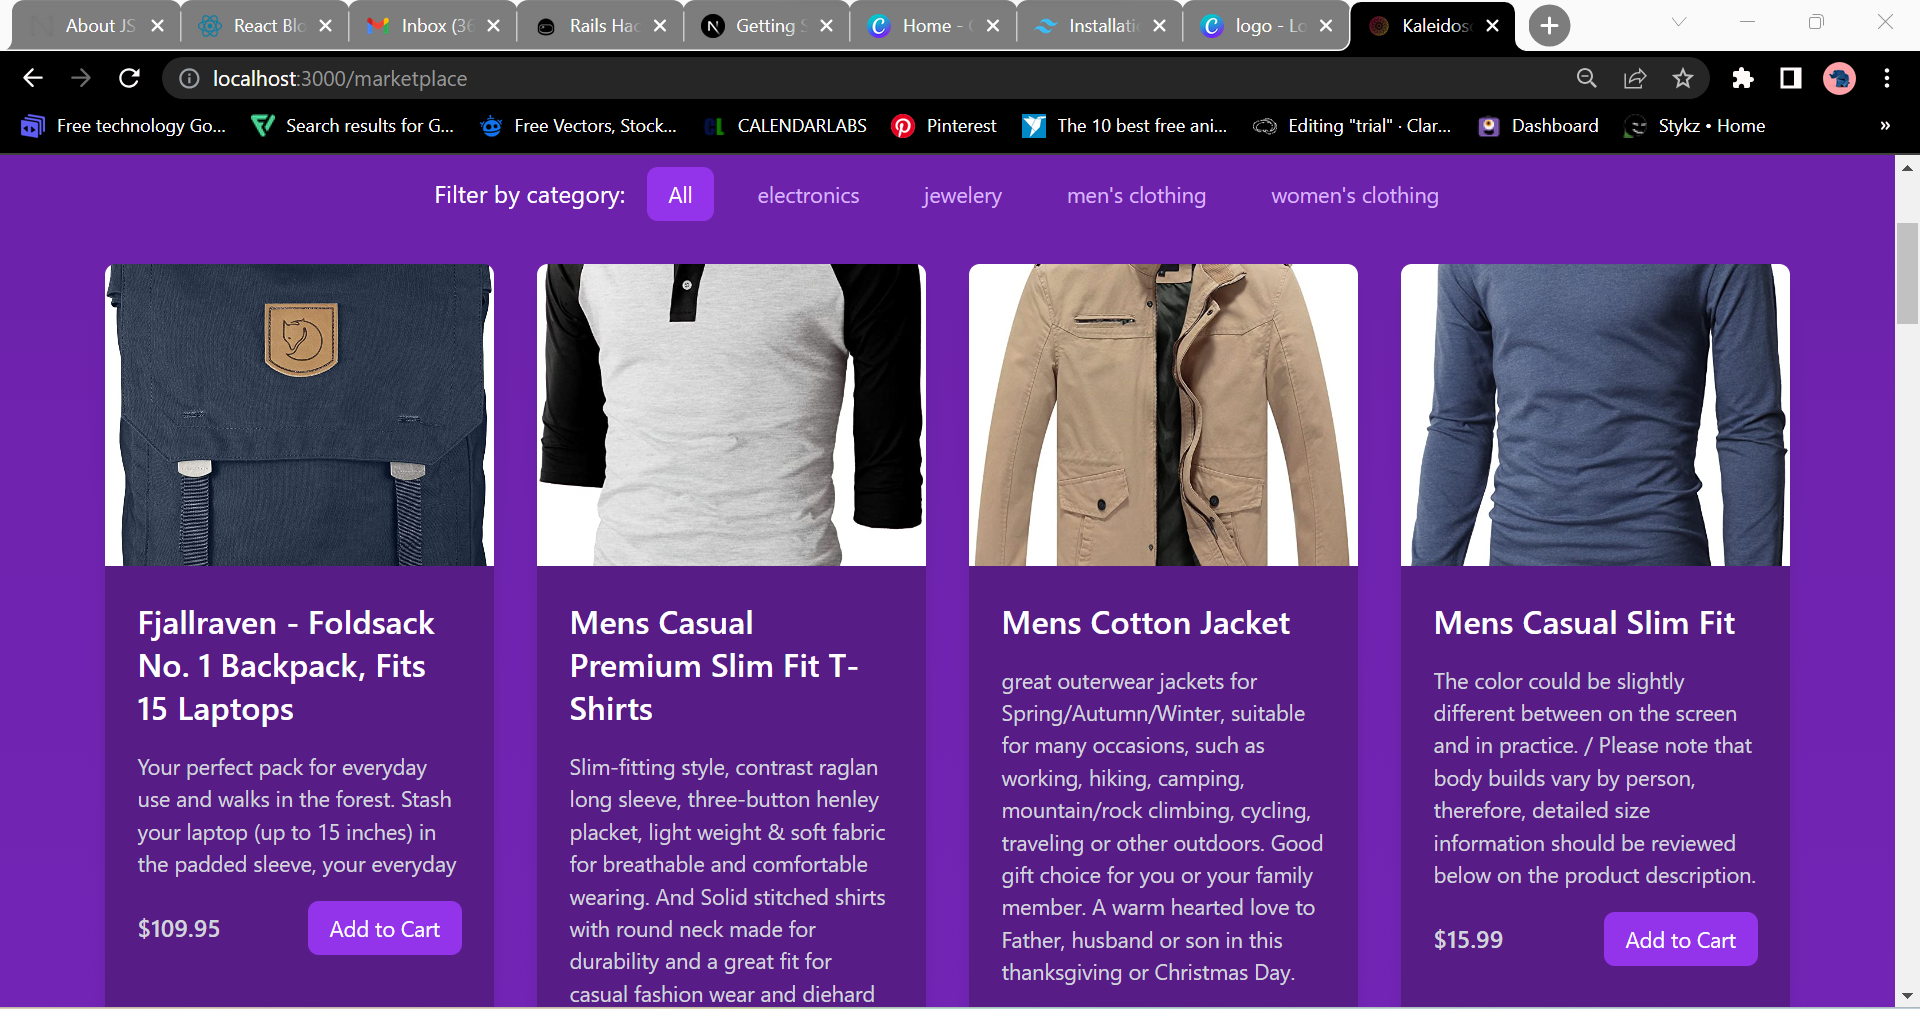This screenshot has height=1009, width=1920.
Task: Click the Mens Cotton Jacket image
Action: coord(1163,415)
